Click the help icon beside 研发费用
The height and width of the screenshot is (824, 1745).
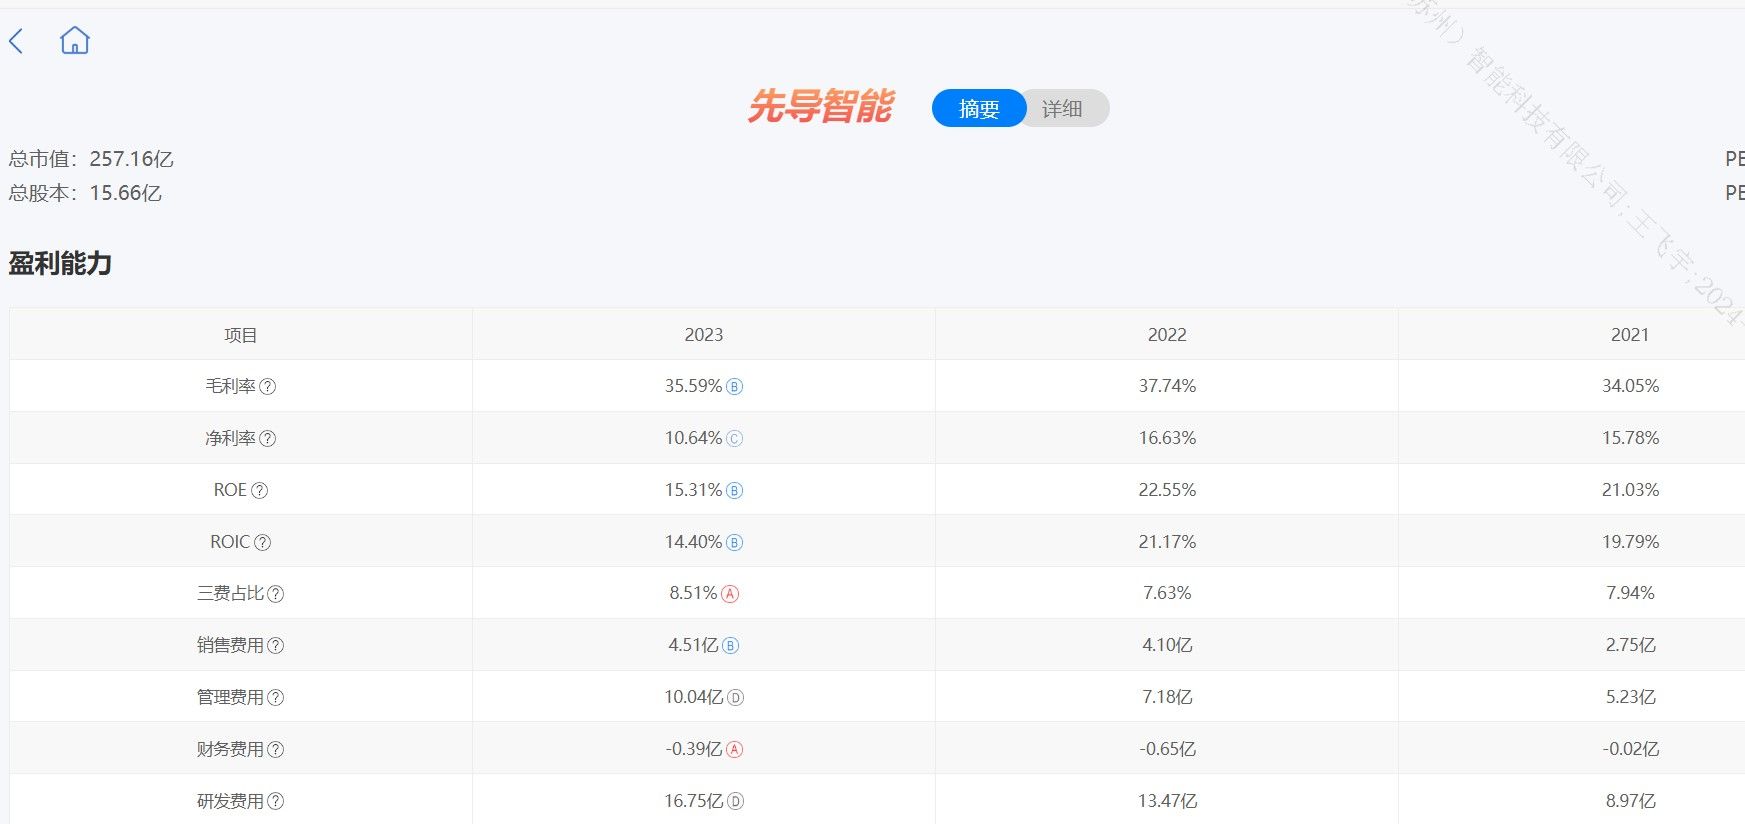(x=276, y=801)
